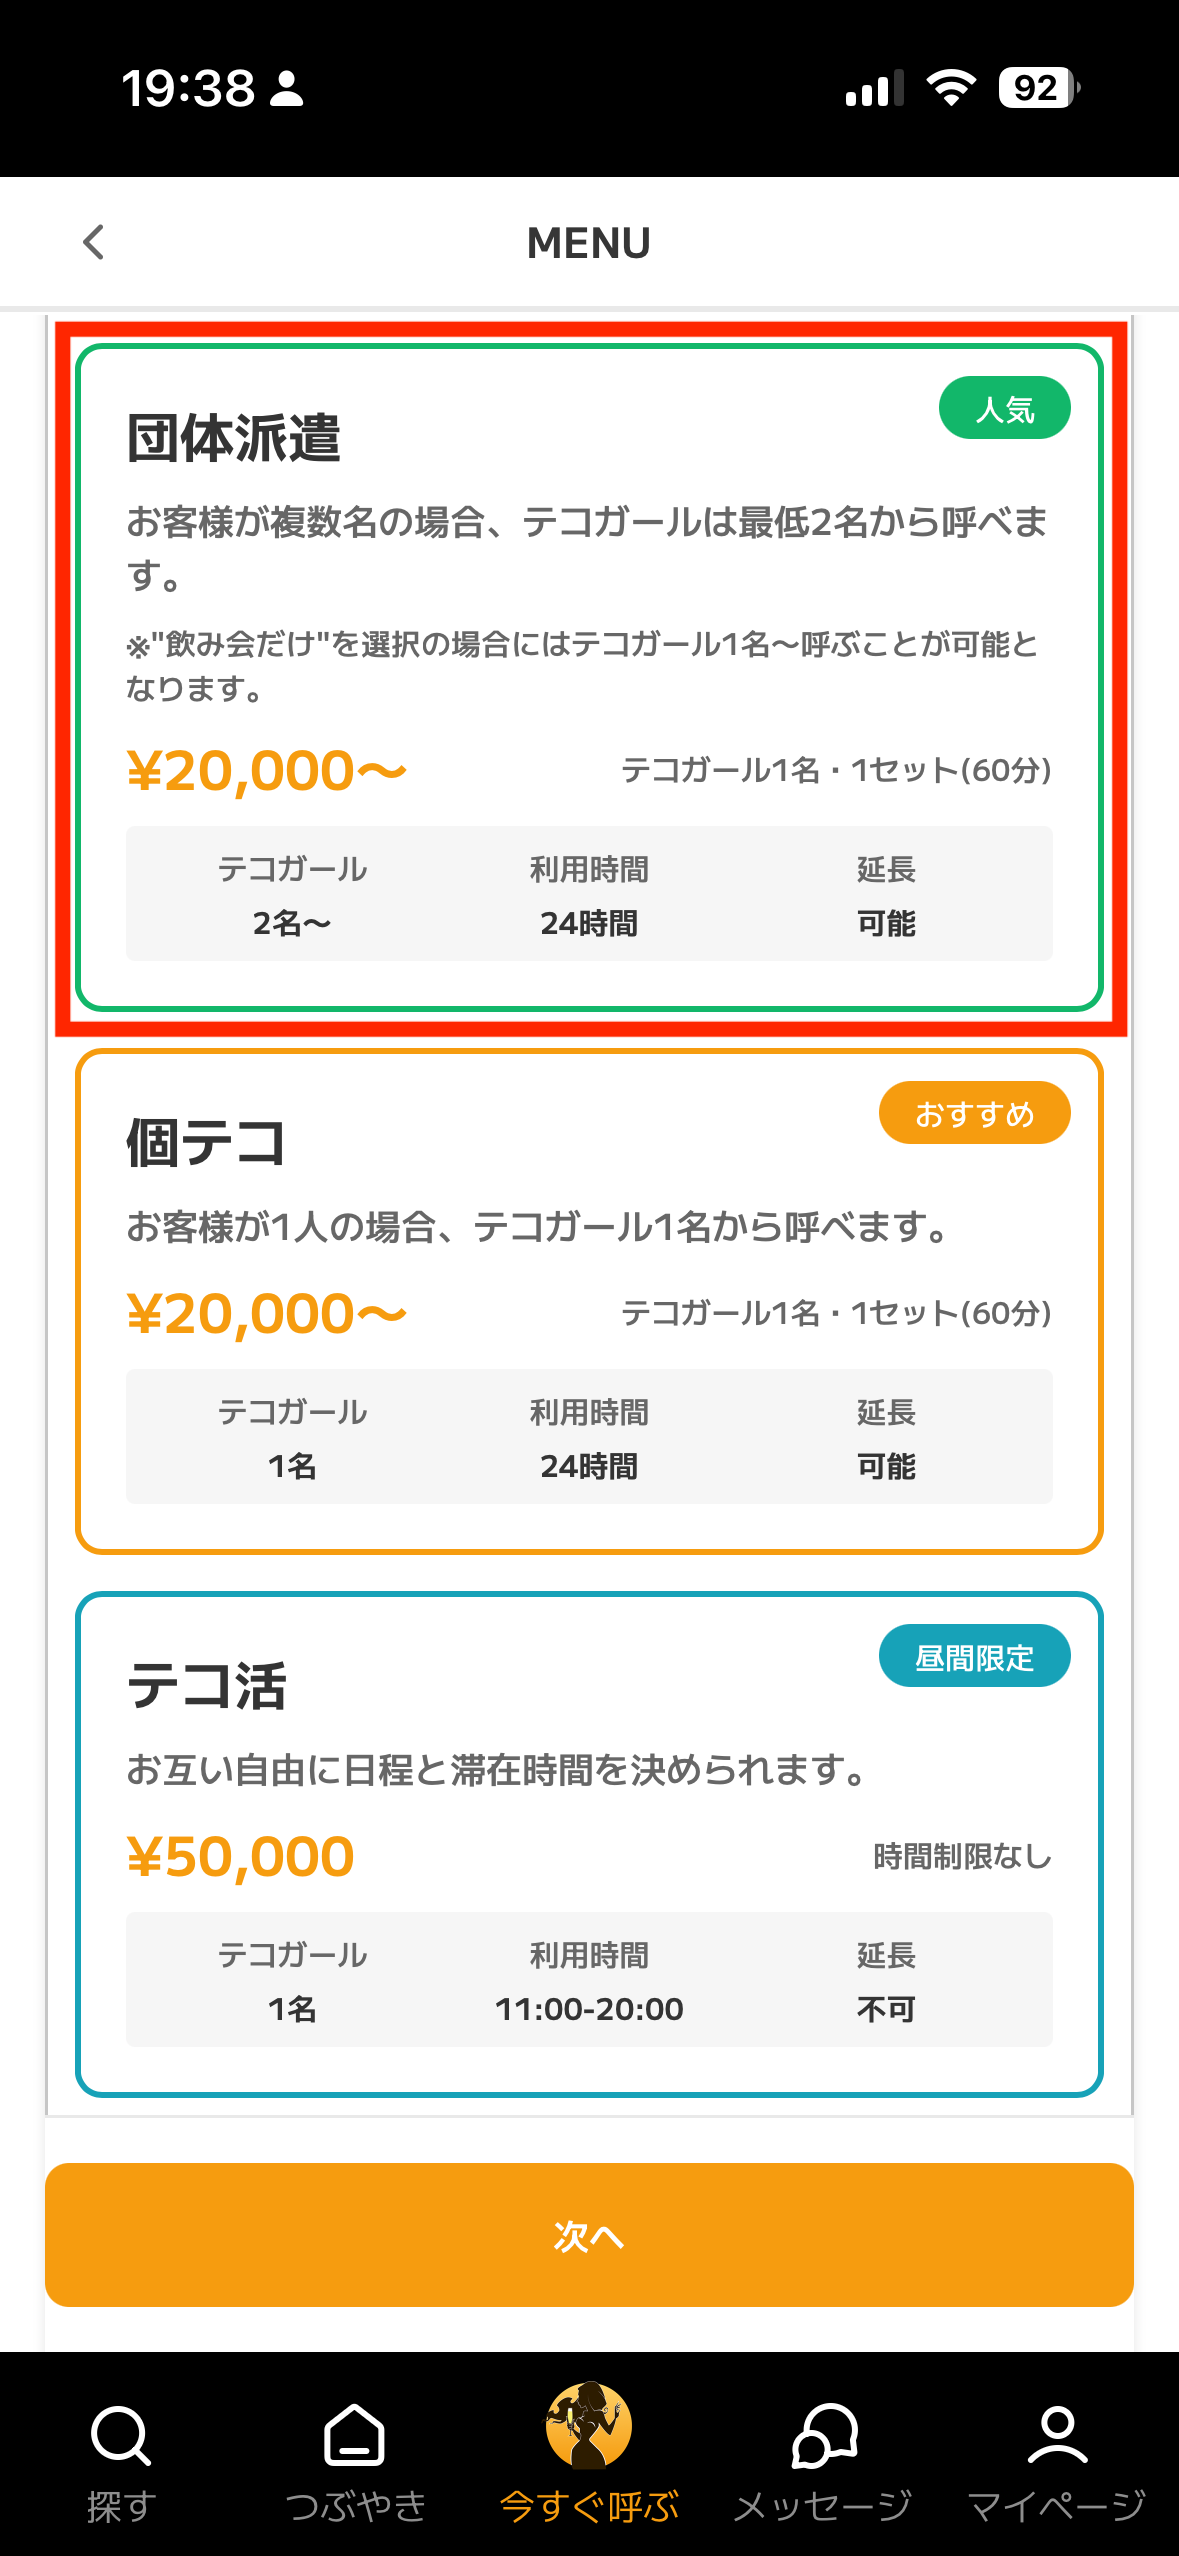Tap the 個テコ ¥20,000〜 price
The width and height of the screenshot is (1179, 2556).
pyautogui.click(x=266, y=1314)
